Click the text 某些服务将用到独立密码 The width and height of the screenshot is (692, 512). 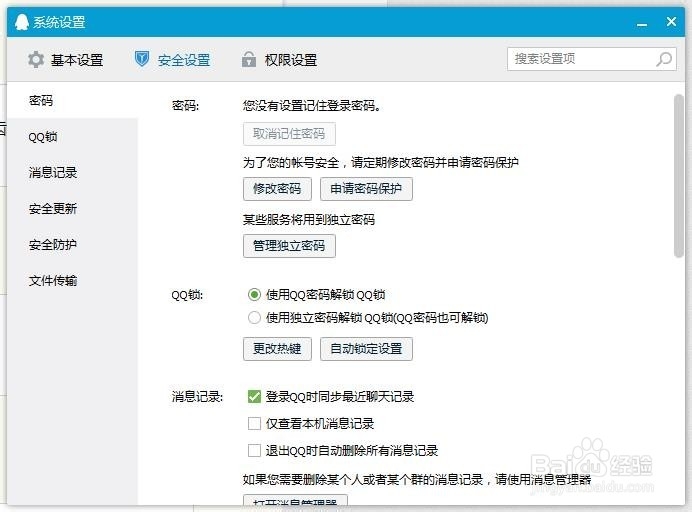(x=309, y=219)
